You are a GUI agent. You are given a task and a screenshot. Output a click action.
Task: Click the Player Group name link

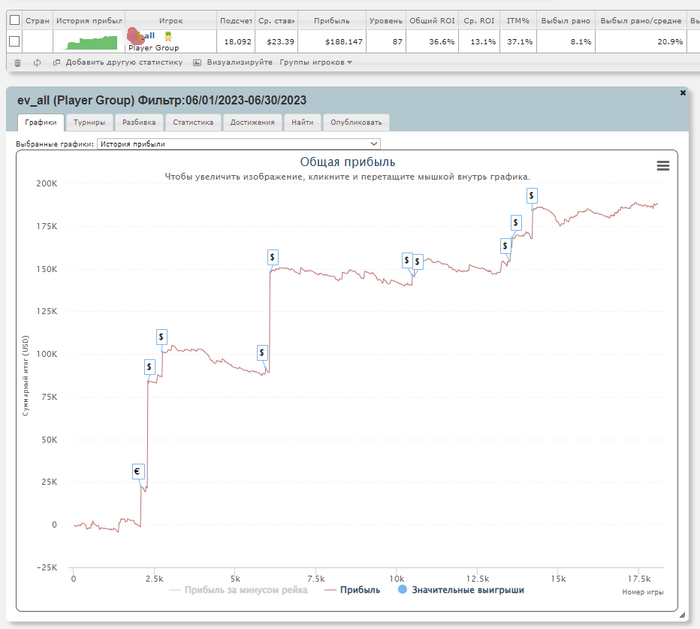[x=154, y=48]
